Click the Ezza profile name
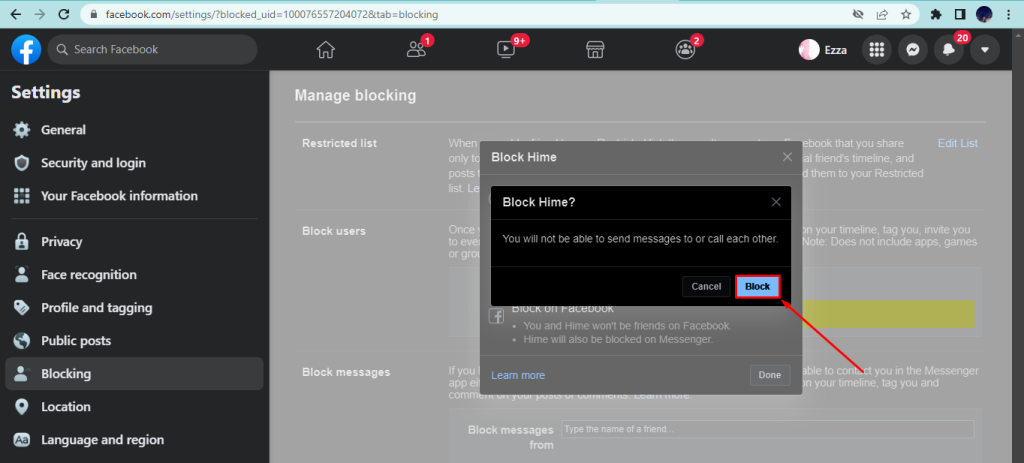 (x=836, y=50)
